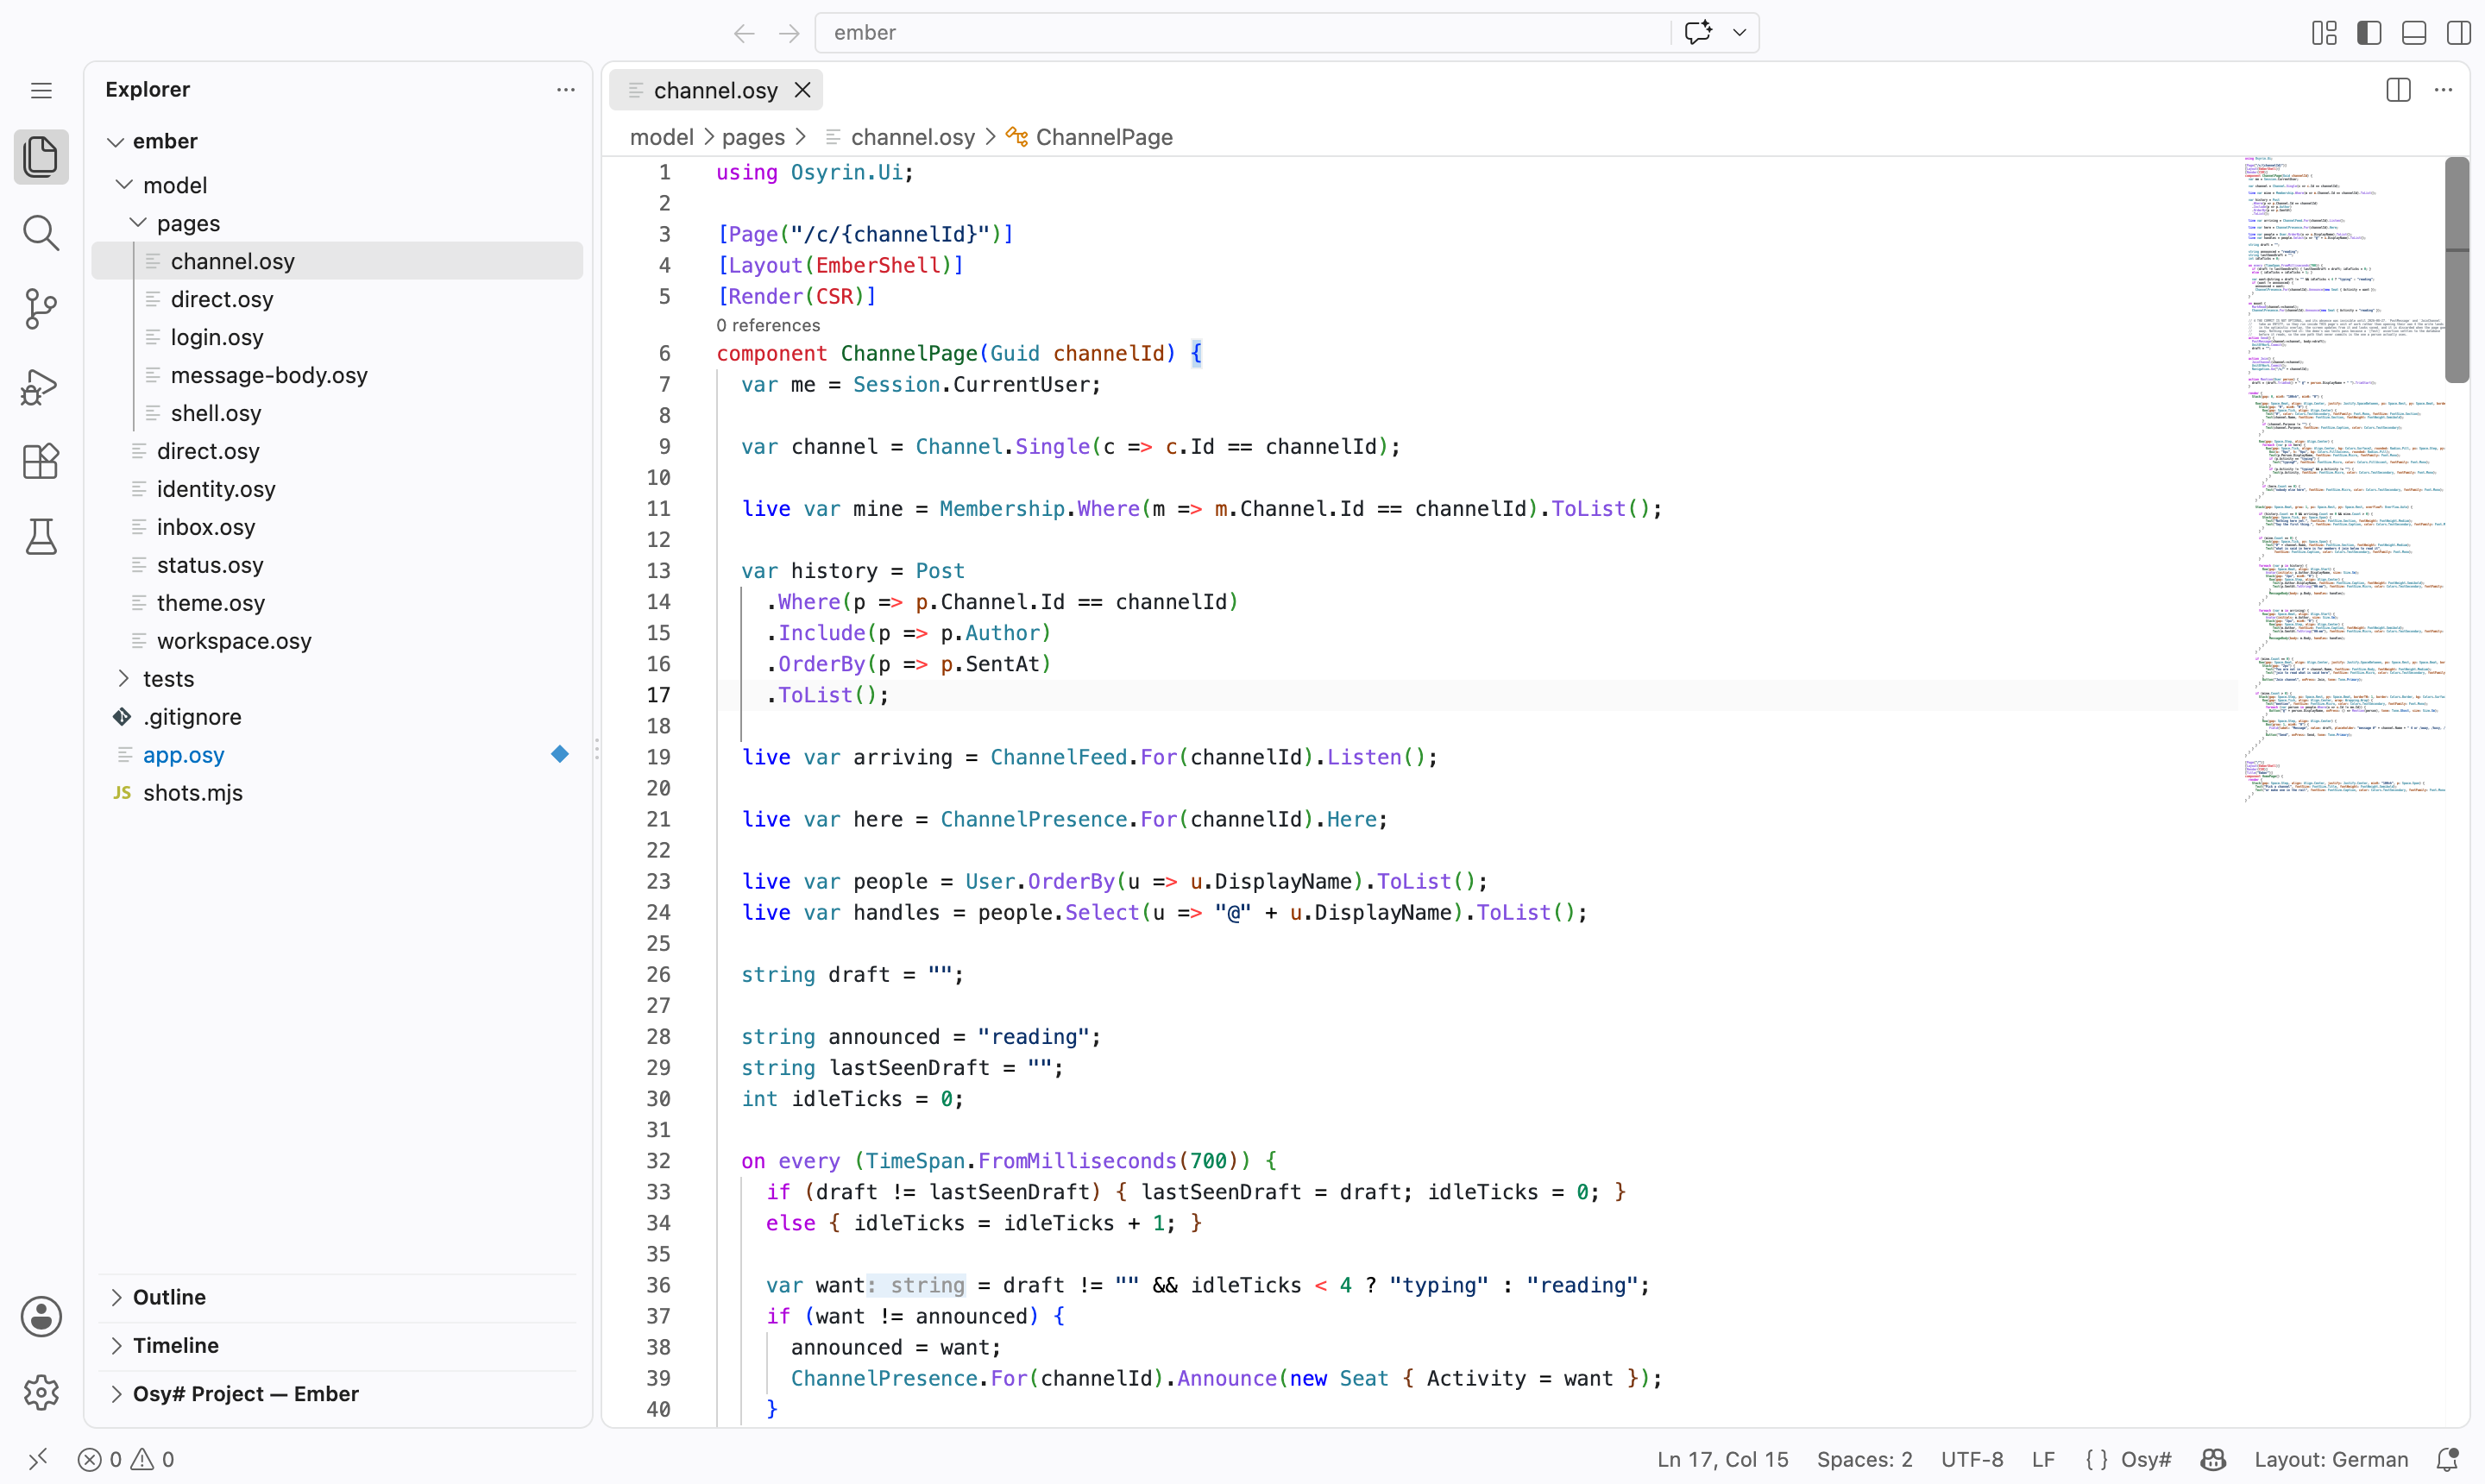Viewport: 2485px width, 1484px height.
Task: Expand the Osy# Project — Ember section
Action: pos(338,1394)
